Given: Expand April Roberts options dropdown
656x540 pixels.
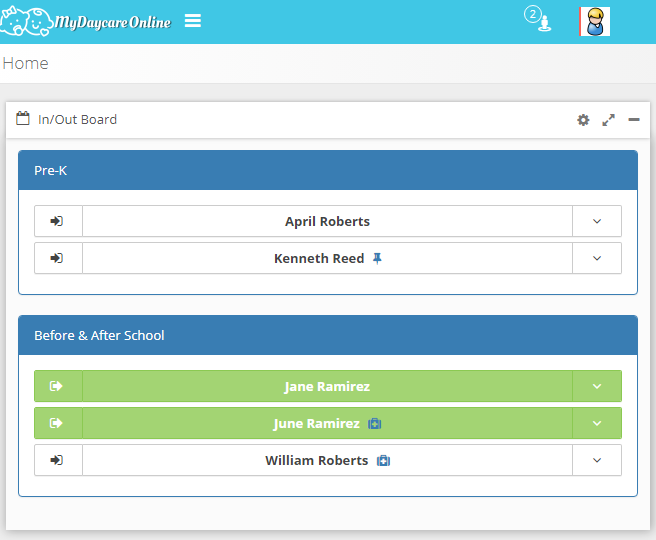Looking at the screenshot, I should pyautogui.click(x=597, y=222).
